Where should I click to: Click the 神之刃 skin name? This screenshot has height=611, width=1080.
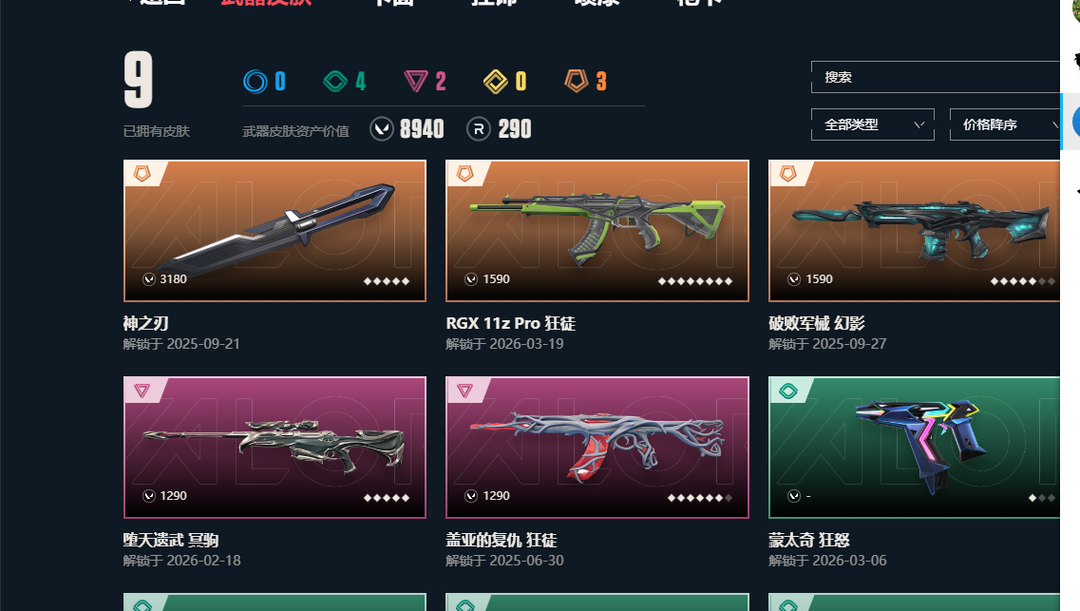(146, 323)
